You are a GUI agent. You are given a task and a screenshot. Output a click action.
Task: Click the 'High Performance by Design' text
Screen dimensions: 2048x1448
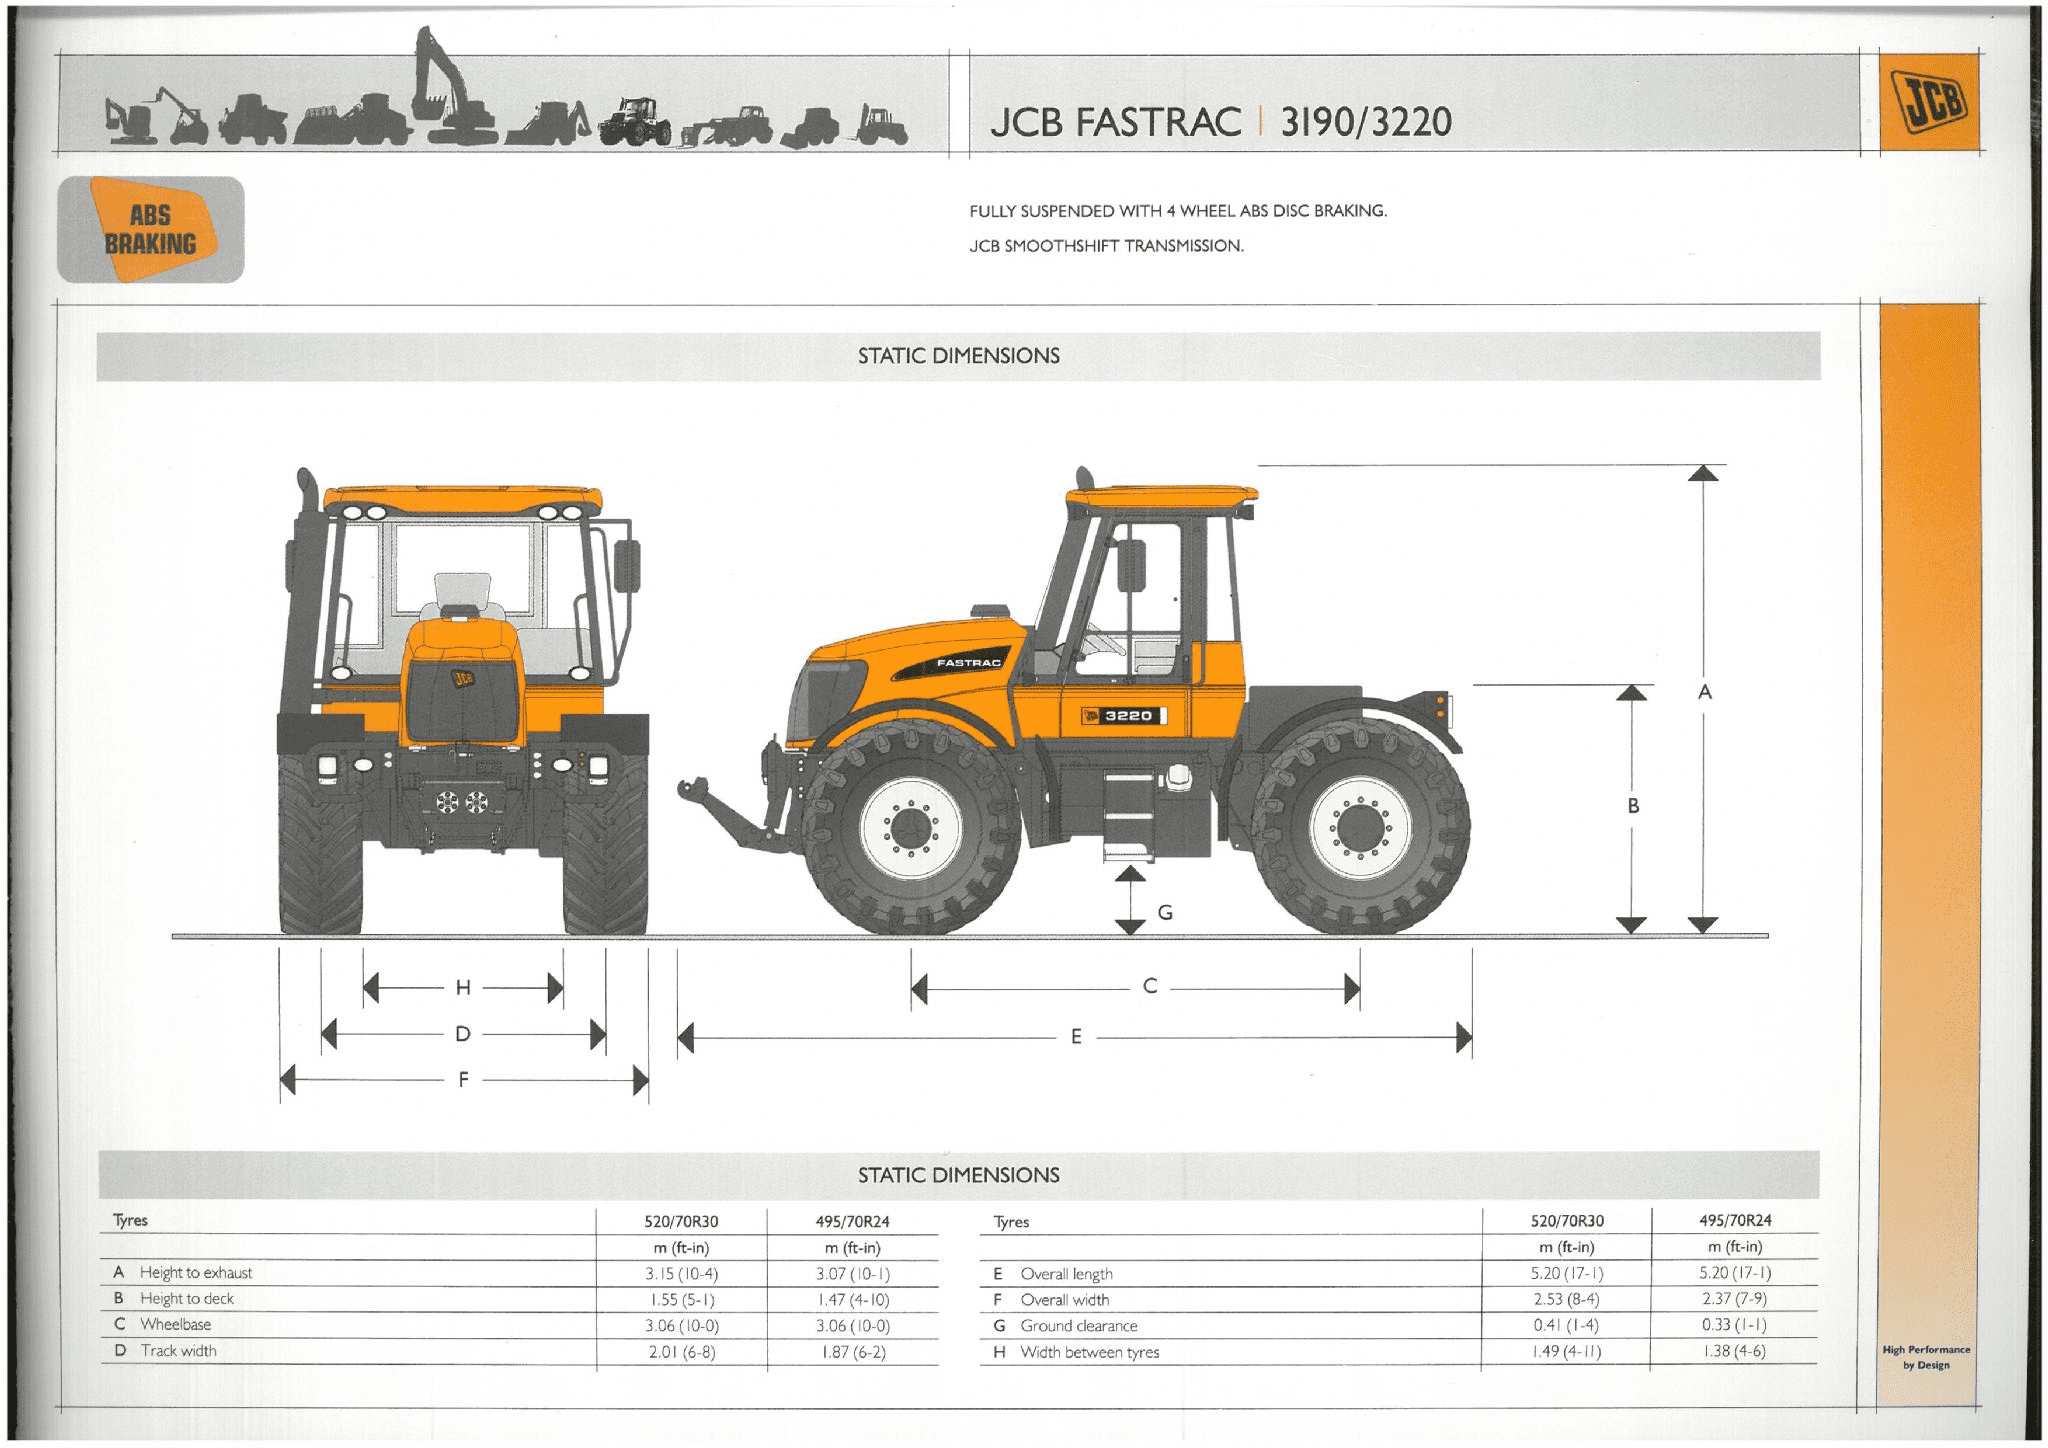tap(1926, 1357)
